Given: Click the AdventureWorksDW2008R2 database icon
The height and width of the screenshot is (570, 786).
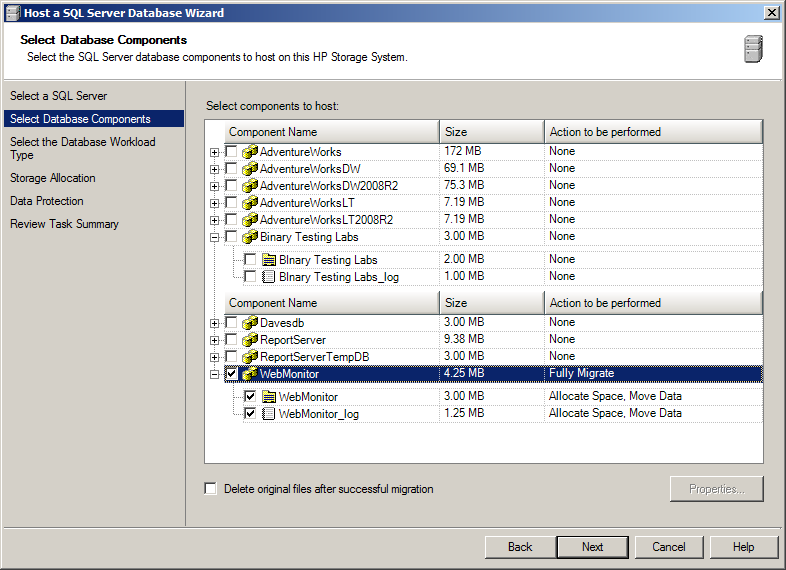Looking at the screenshot, I should pyautogui.click(x=250, y=185).
